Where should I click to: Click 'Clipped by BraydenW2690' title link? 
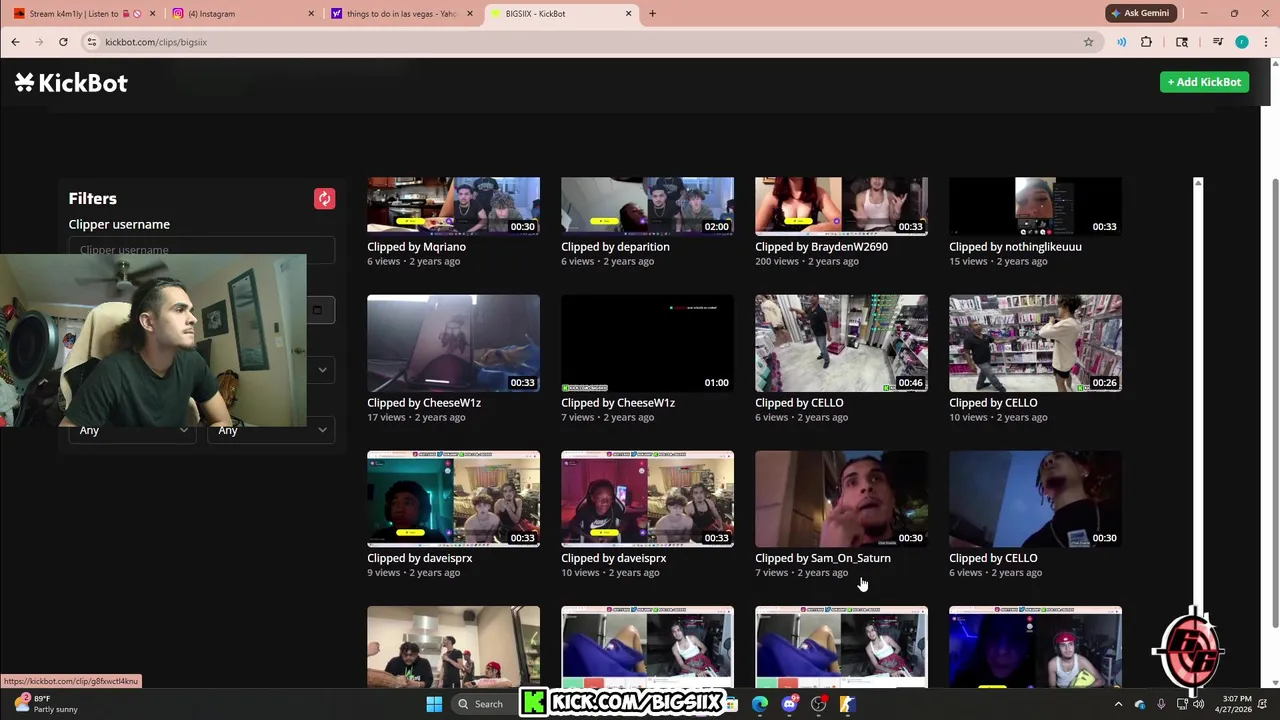coord(821,246)
